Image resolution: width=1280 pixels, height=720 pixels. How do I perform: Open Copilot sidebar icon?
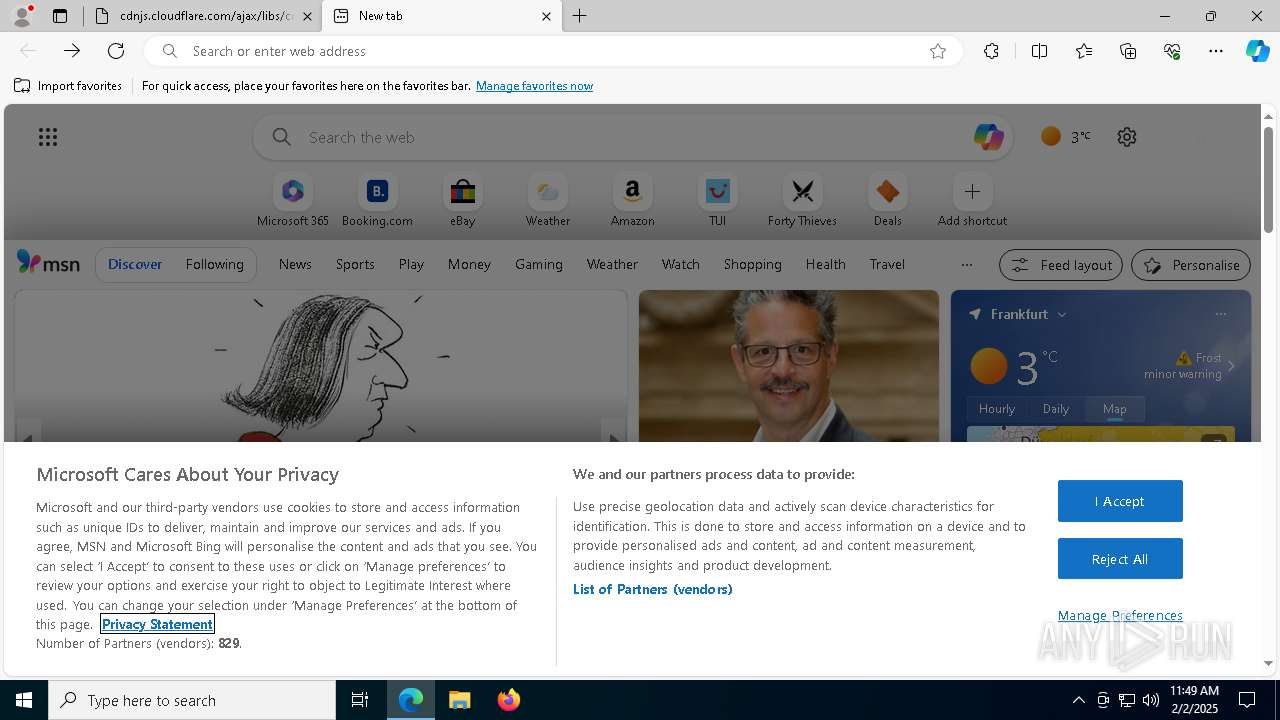1257,51
